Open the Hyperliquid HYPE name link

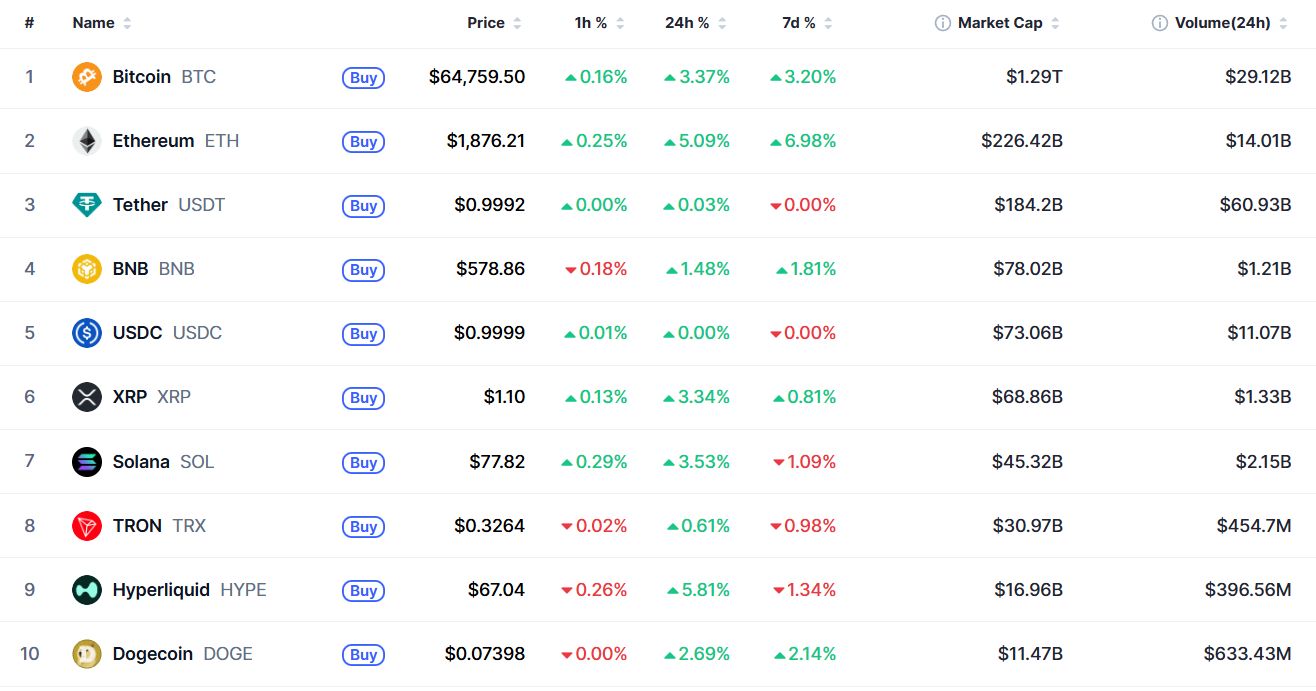tap(189, 590)
